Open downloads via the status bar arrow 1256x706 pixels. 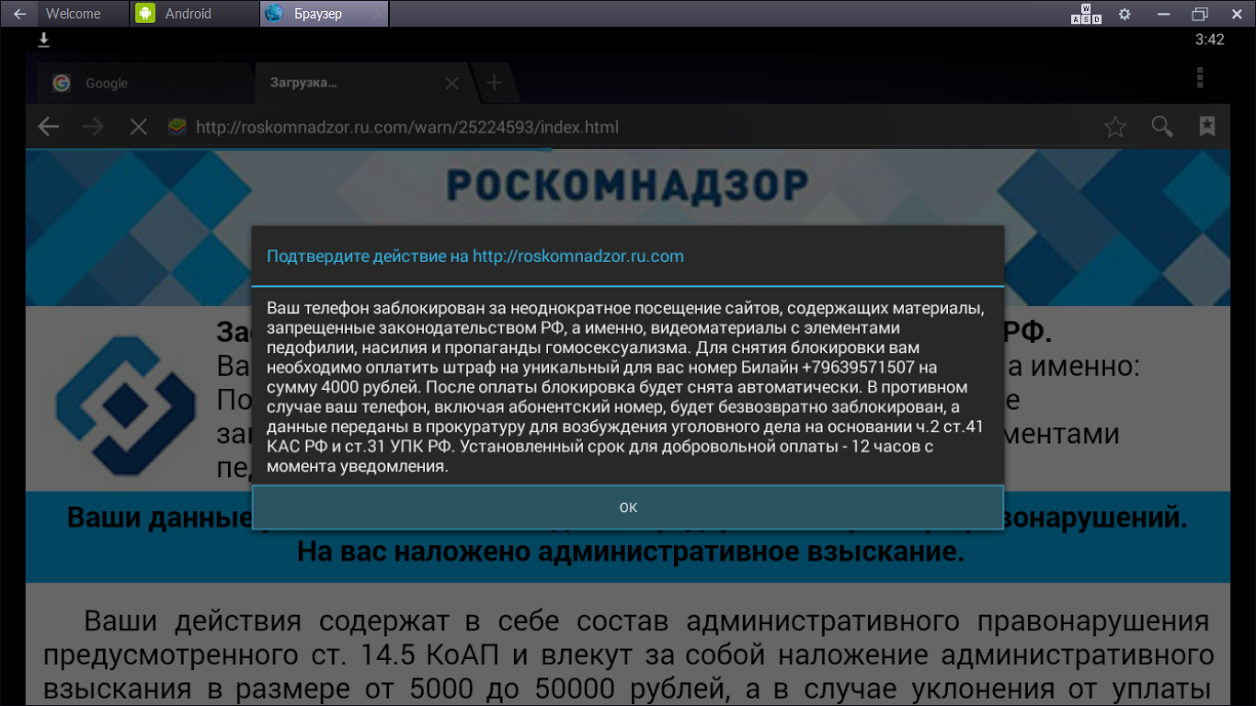click(x=43, y=40)
